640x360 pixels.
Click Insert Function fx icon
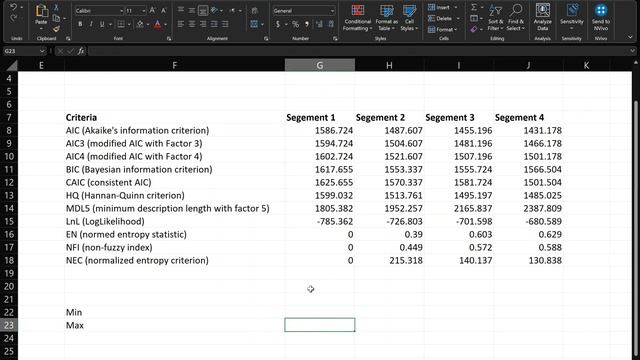81,51
